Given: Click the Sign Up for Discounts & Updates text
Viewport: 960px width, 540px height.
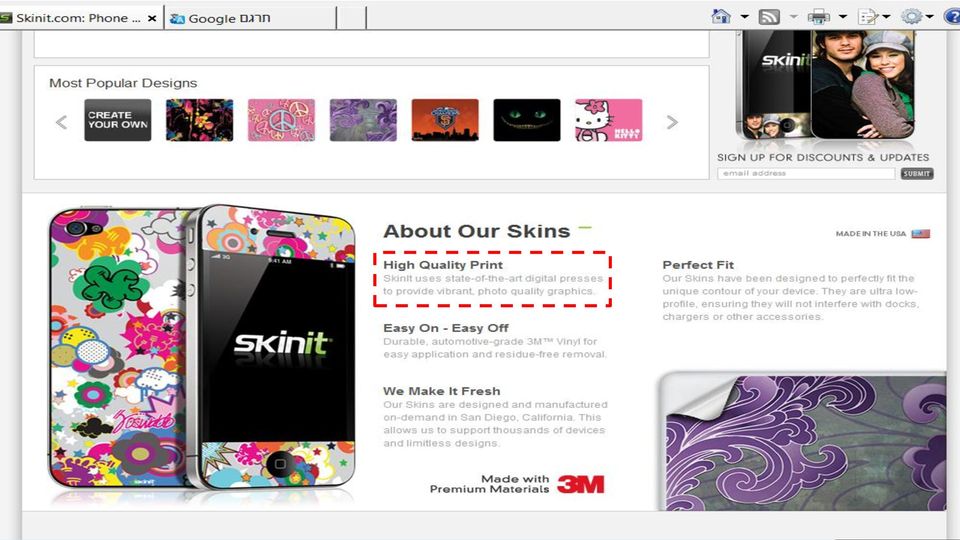Looking at the screenshot, I should coord(823,157).
